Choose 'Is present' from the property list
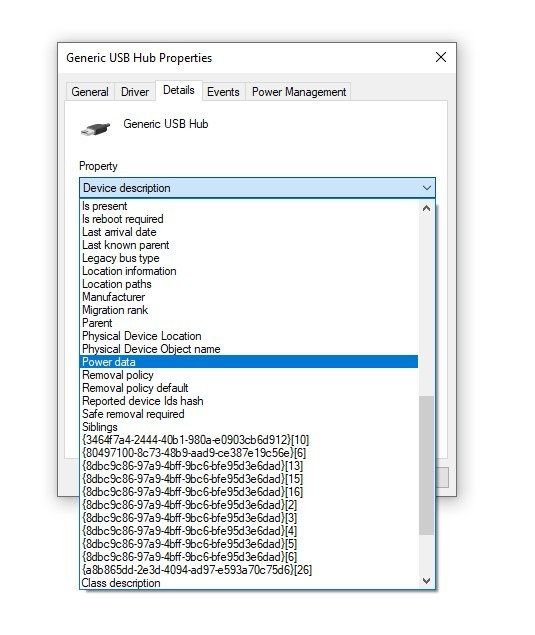This screenshot has width=535, height=635. pyautogui.click(x=249, y=206)
